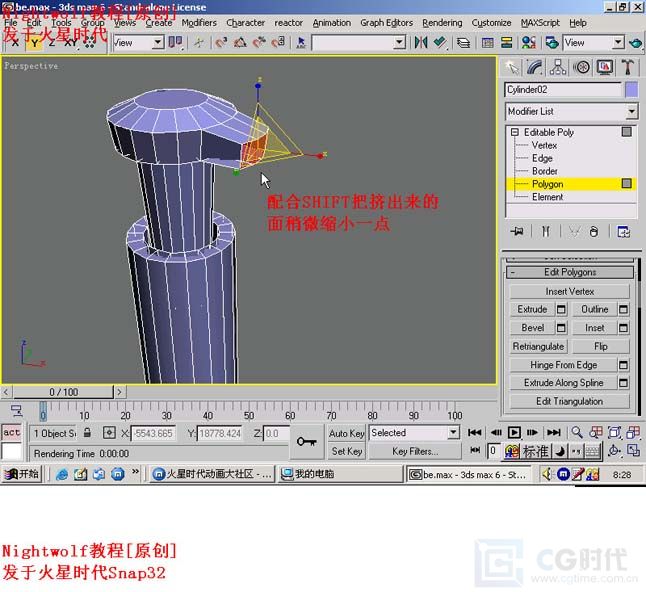Viewport: 646px width, 592px height.
Task: Click the Set Keys large key button
Action: click(307, 442)
